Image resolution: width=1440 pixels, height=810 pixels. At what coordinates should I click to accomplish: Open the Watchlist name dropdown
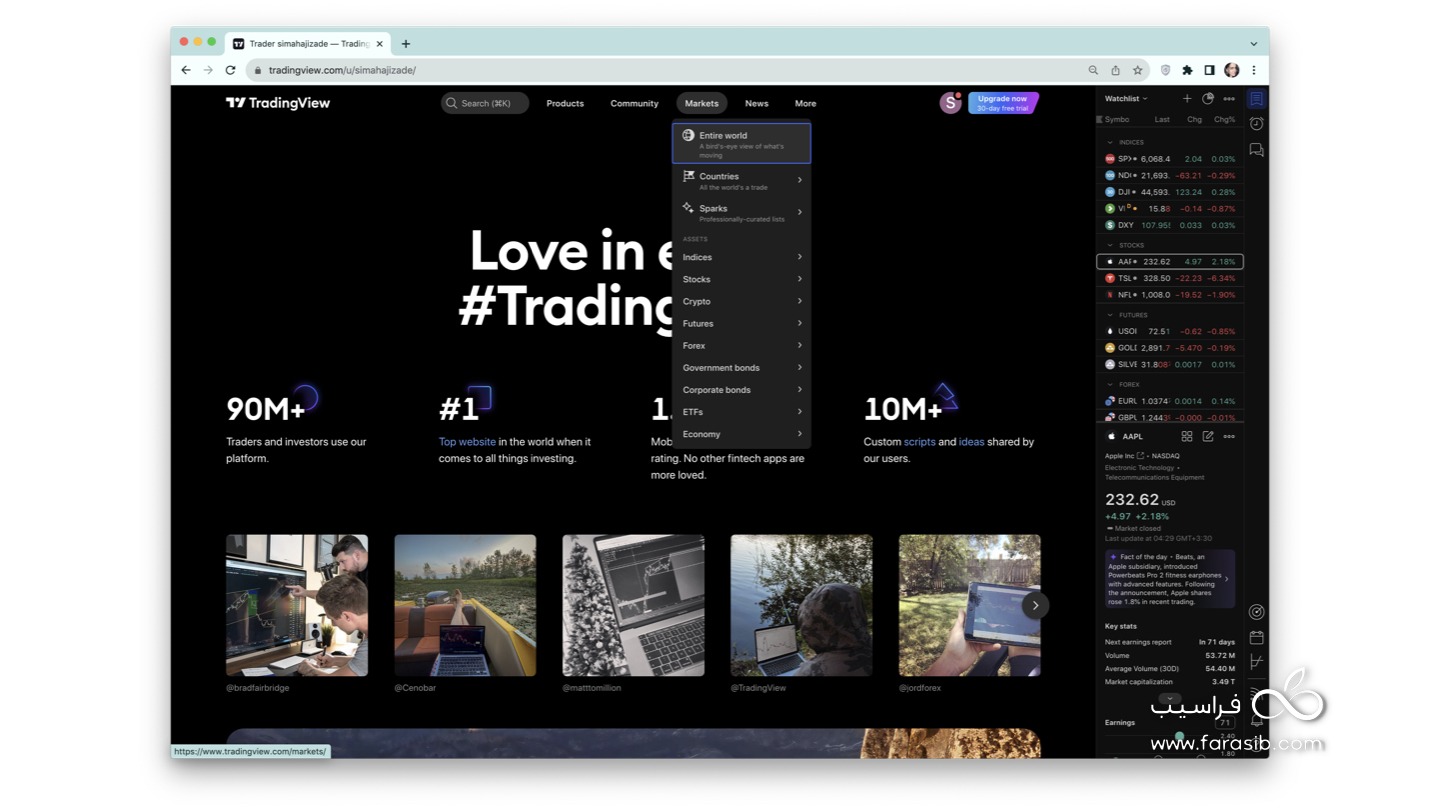[x=1126, y=99]
